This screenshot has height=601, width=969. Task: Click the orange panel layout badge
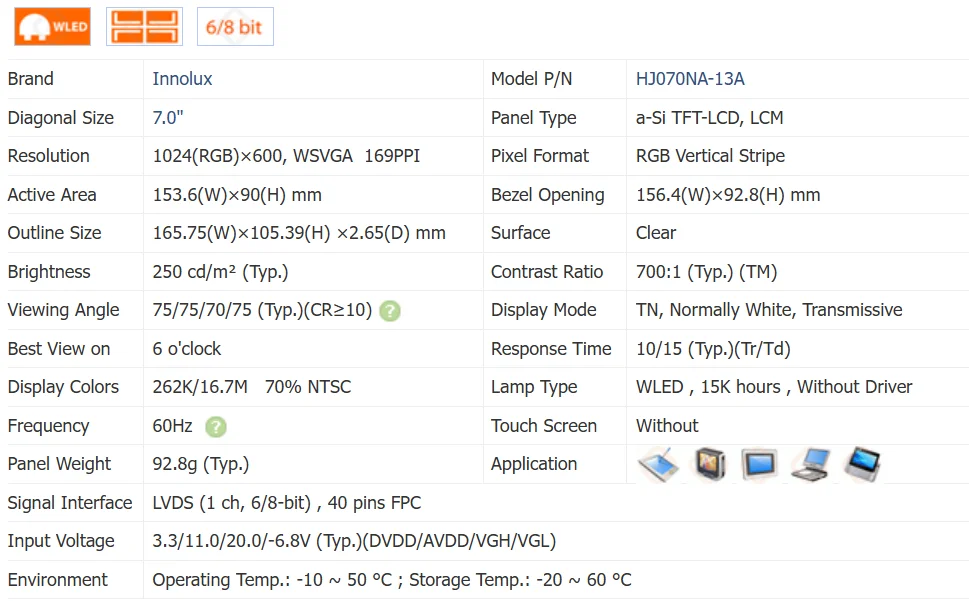(145, 27)
